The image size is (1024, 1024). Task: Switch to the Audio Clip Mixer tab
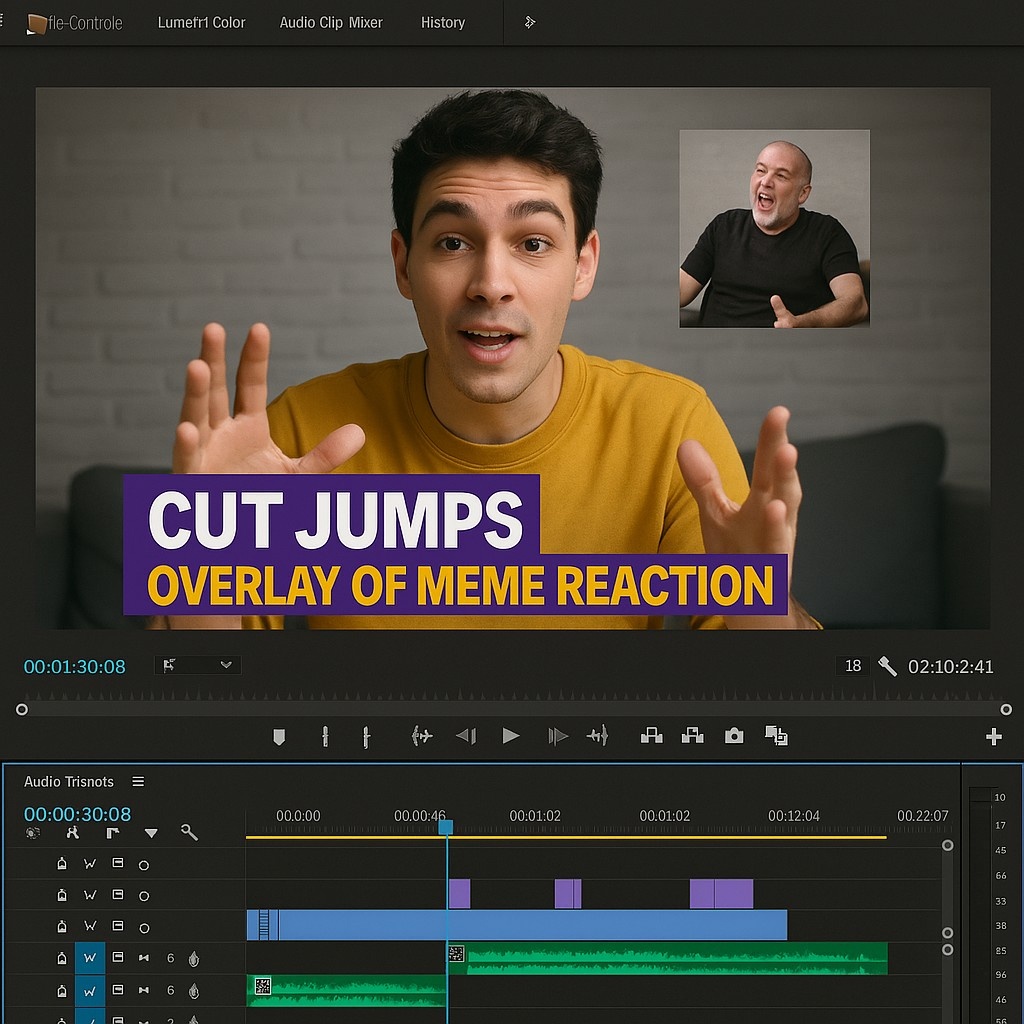tap(331, 22)
